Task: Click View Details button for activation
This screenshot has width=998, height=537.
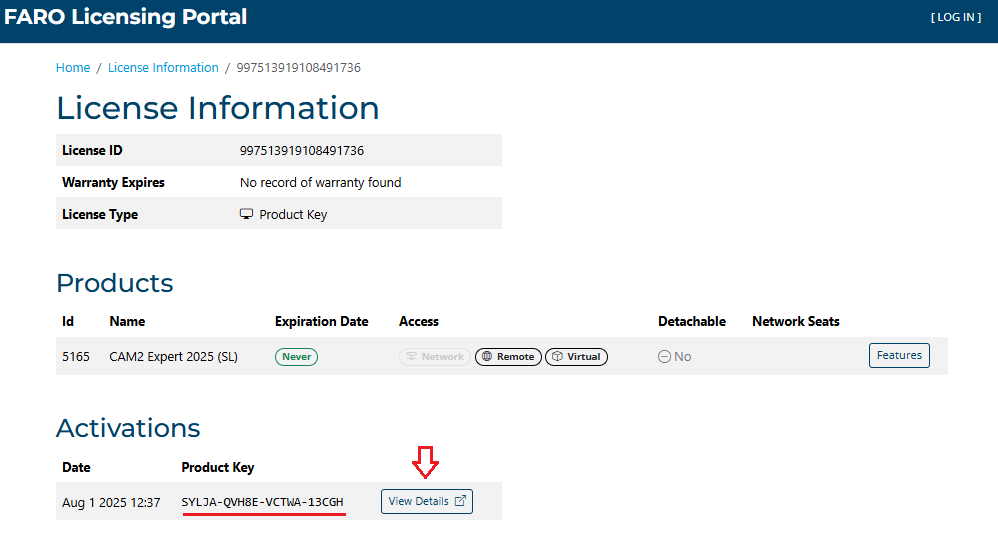Action: click(x=426, y=501)
